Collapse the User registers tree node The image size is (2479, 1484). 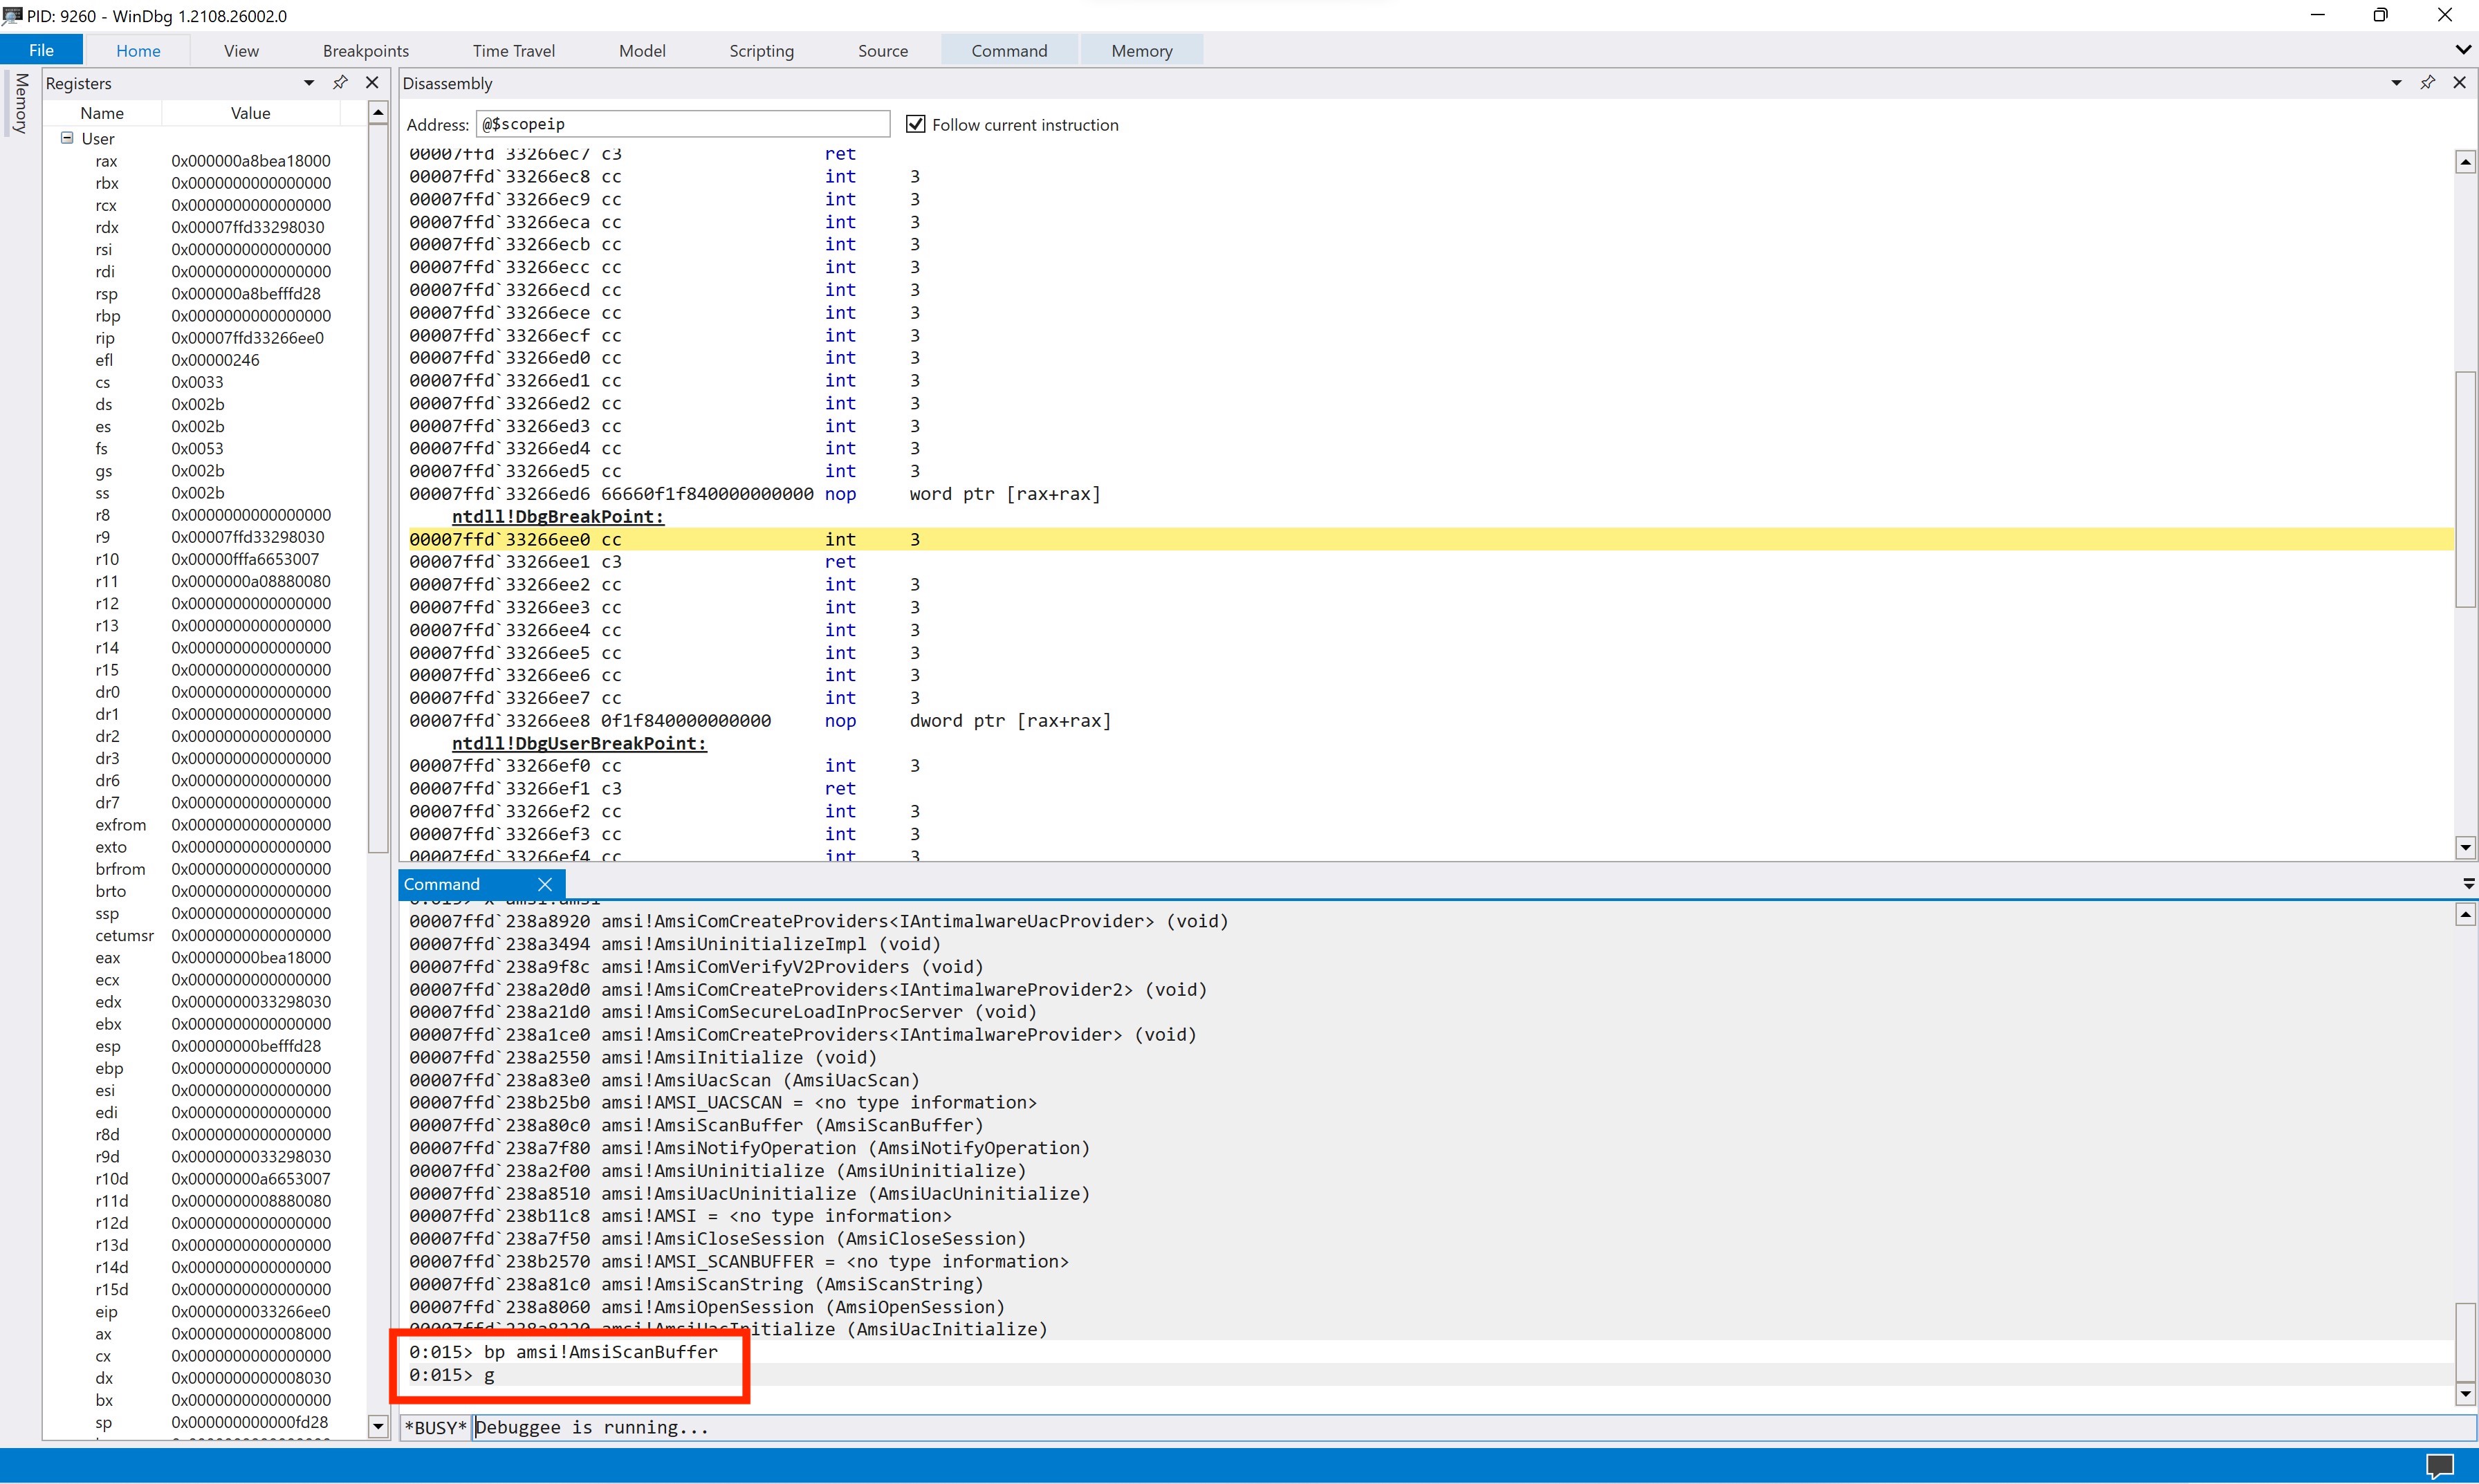tap(66, 138)
